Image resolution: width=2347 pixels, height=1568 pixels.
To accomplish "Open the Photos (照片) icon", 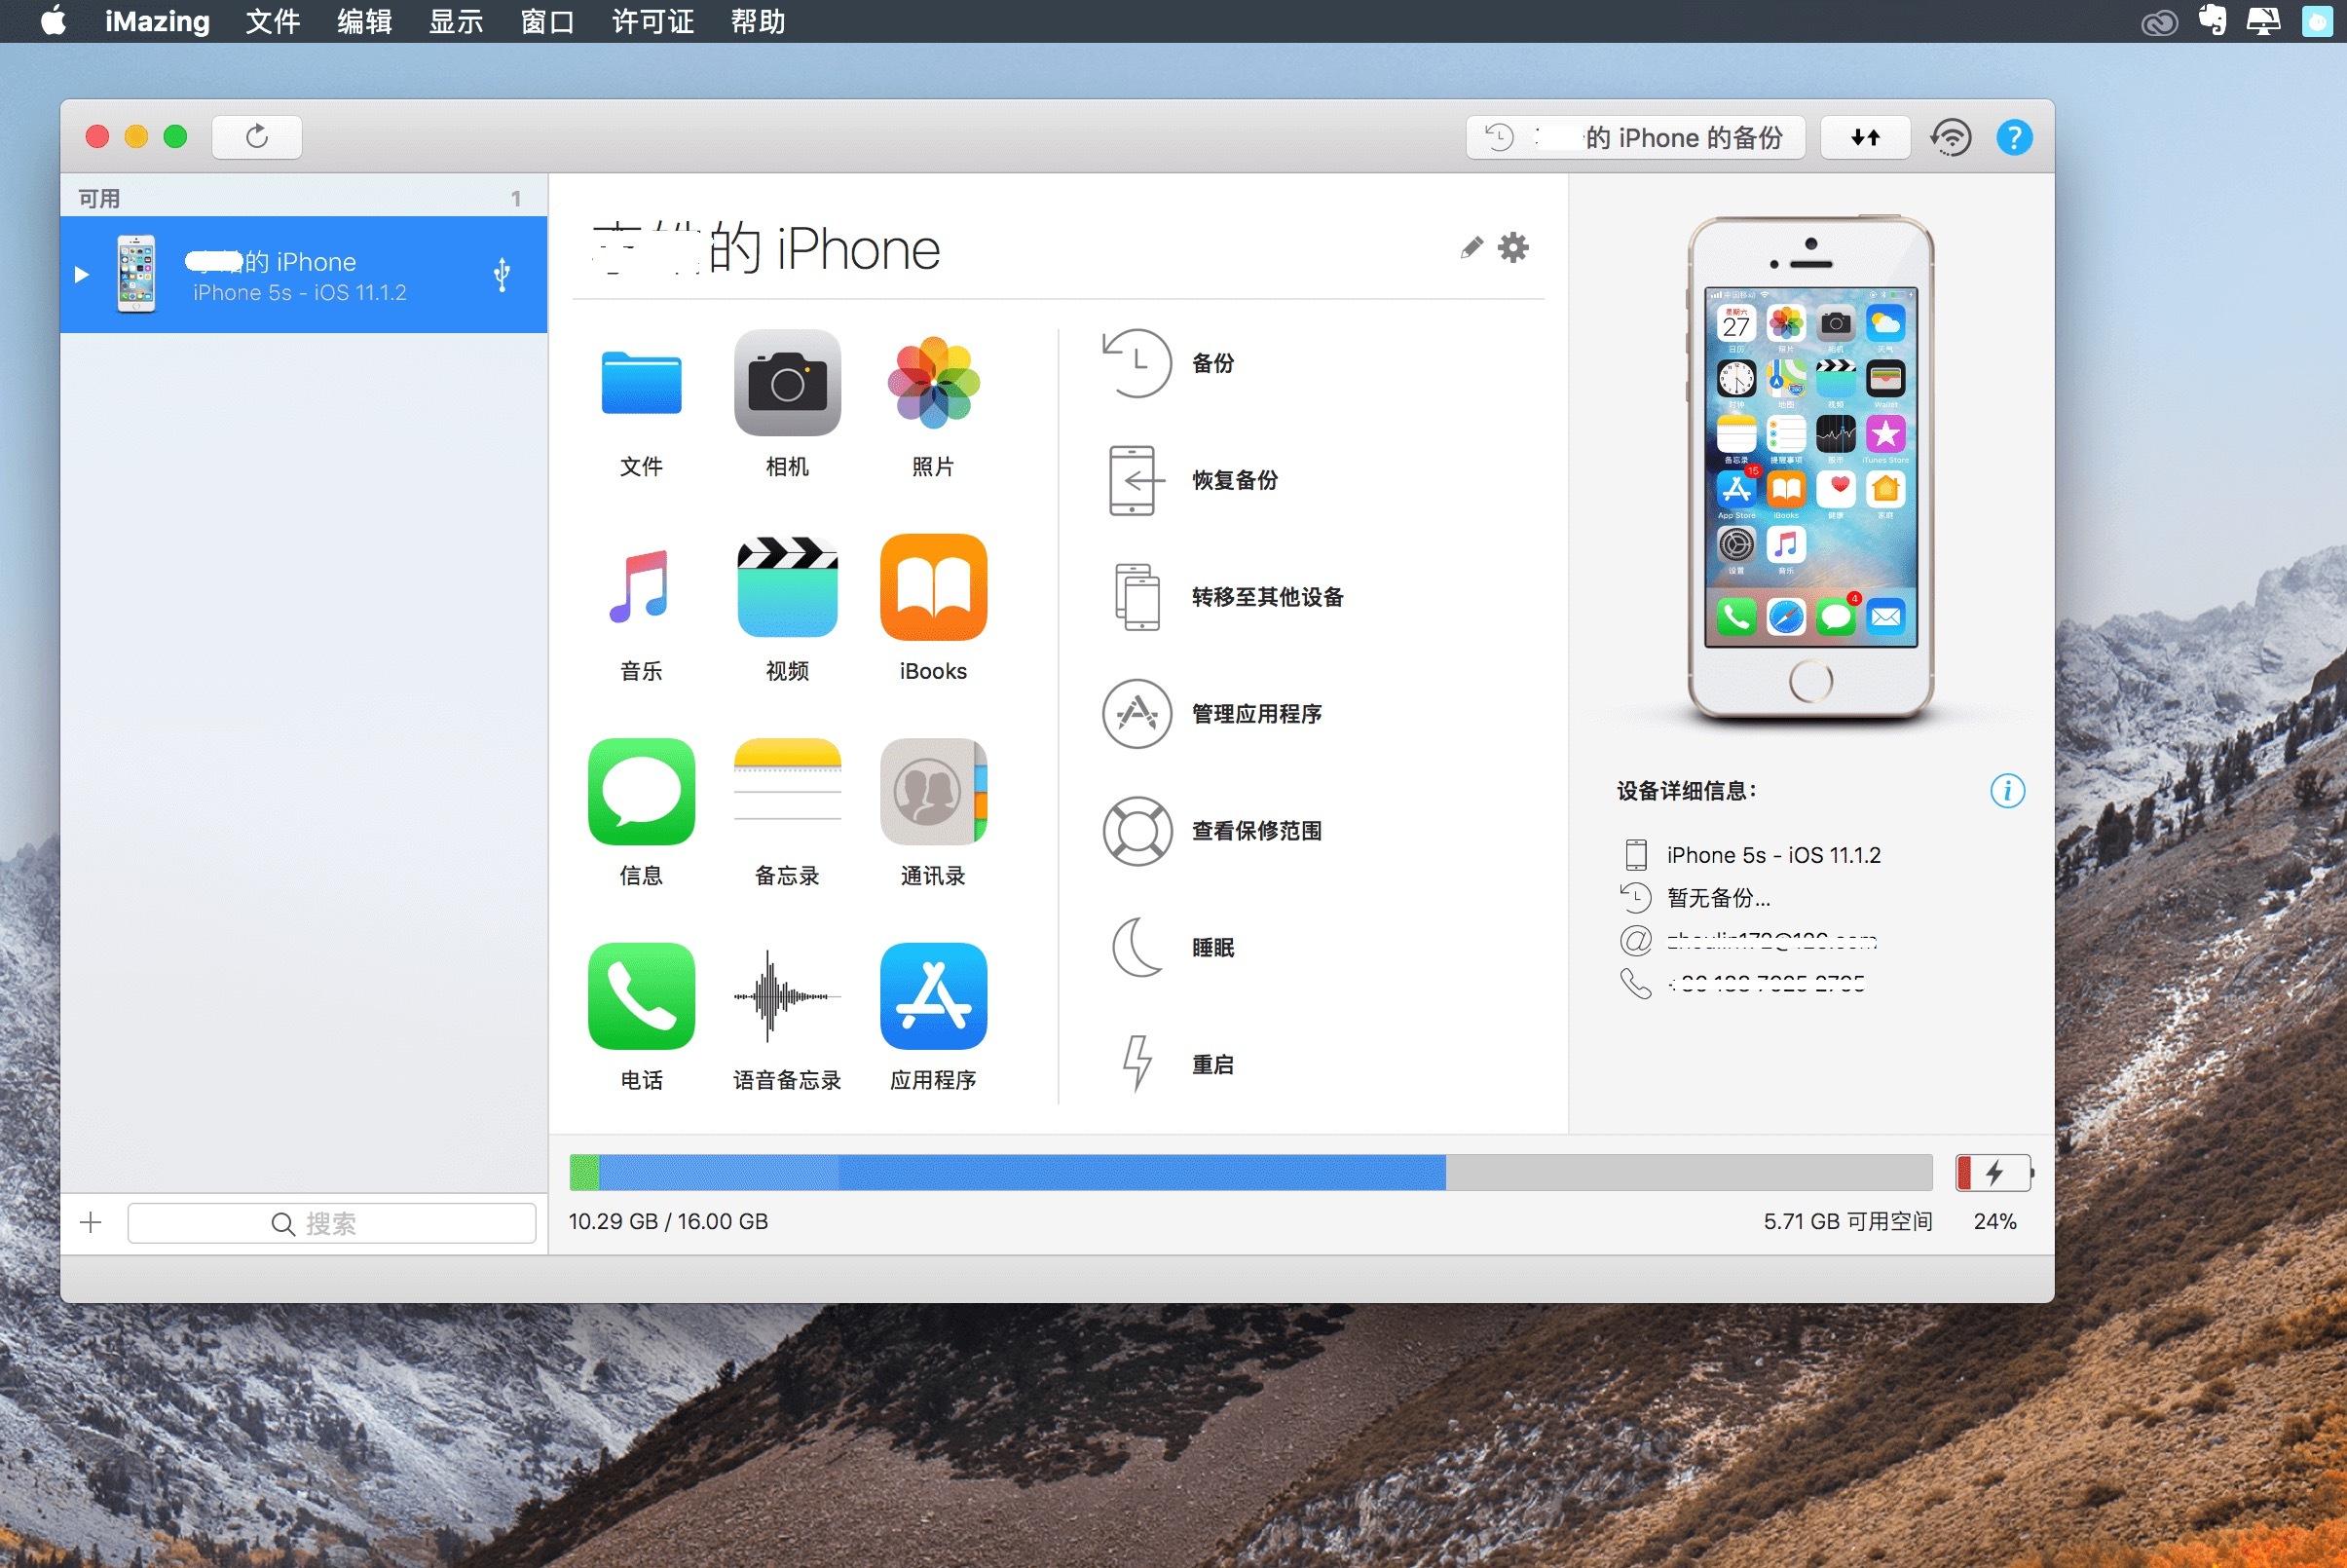I will 932,384.
